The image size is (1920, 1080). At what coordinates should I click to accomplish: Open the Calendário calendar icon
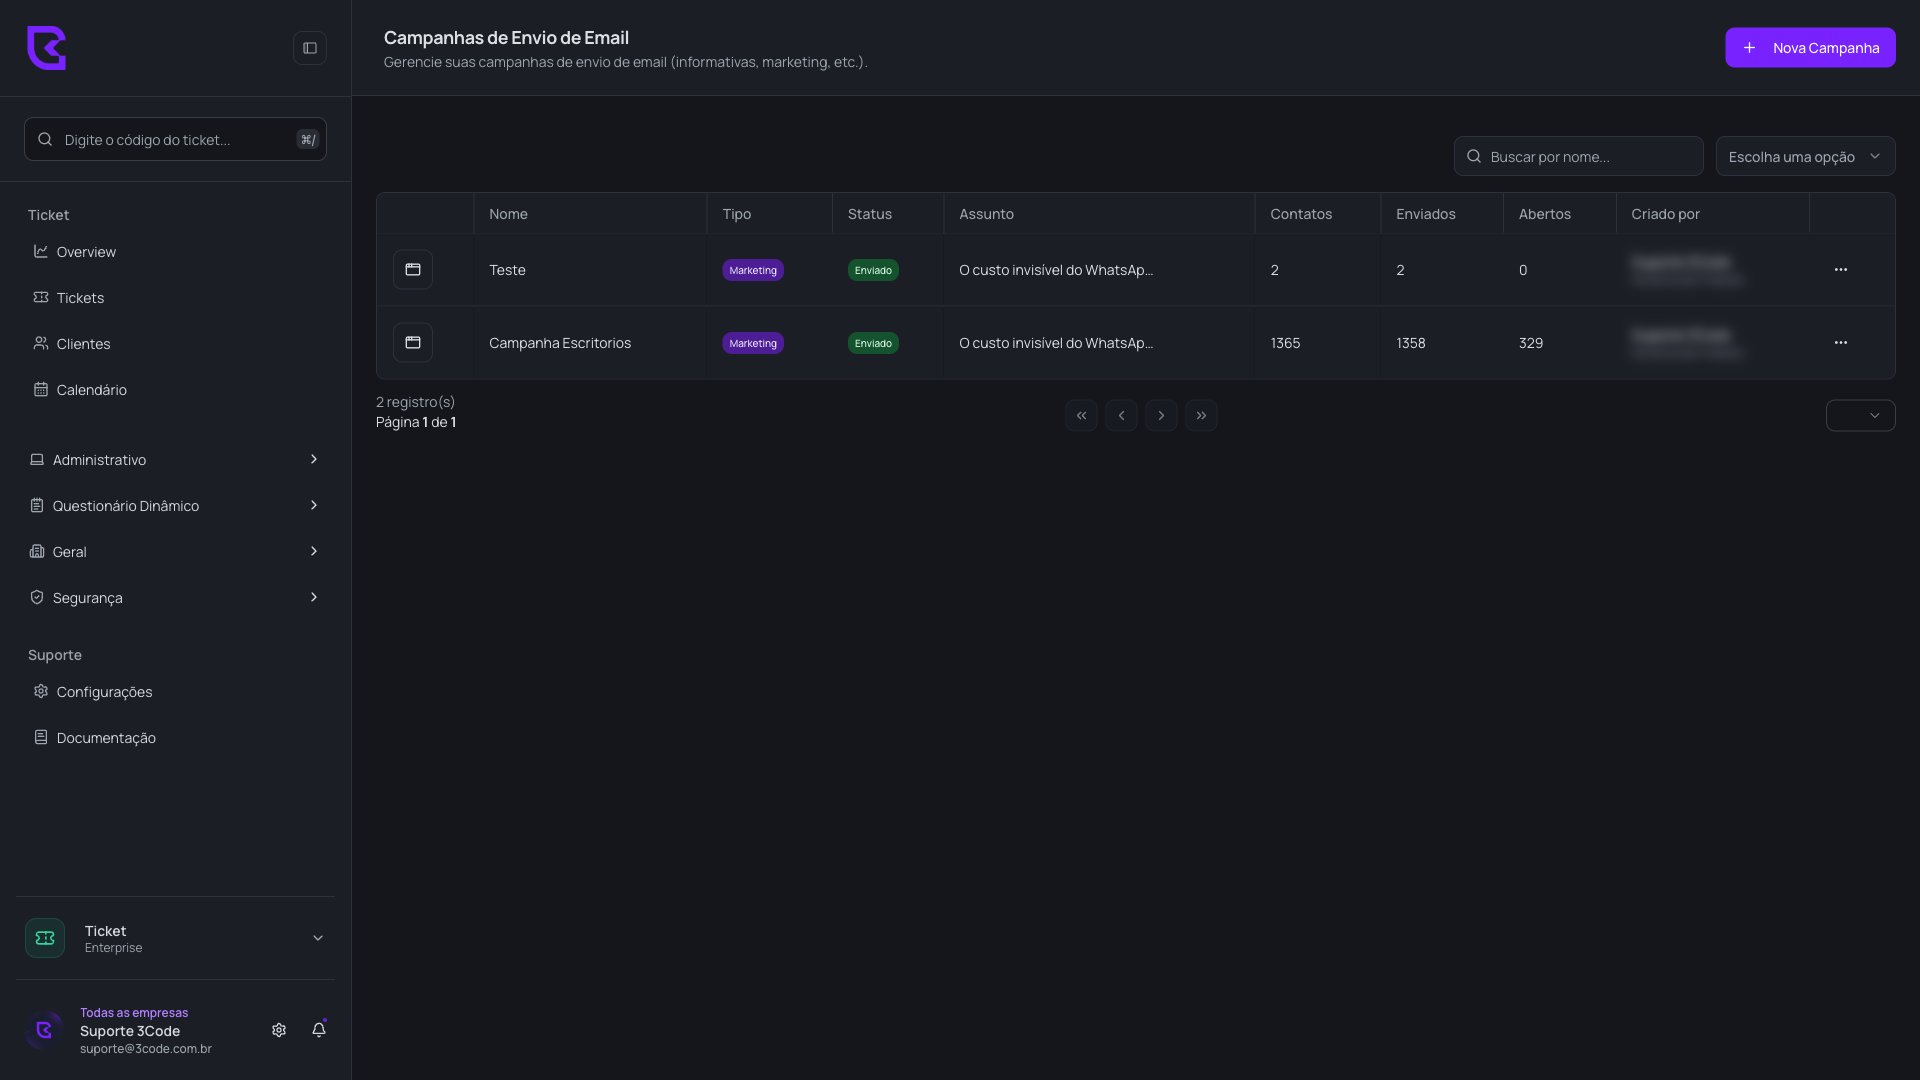pos(41,390)
